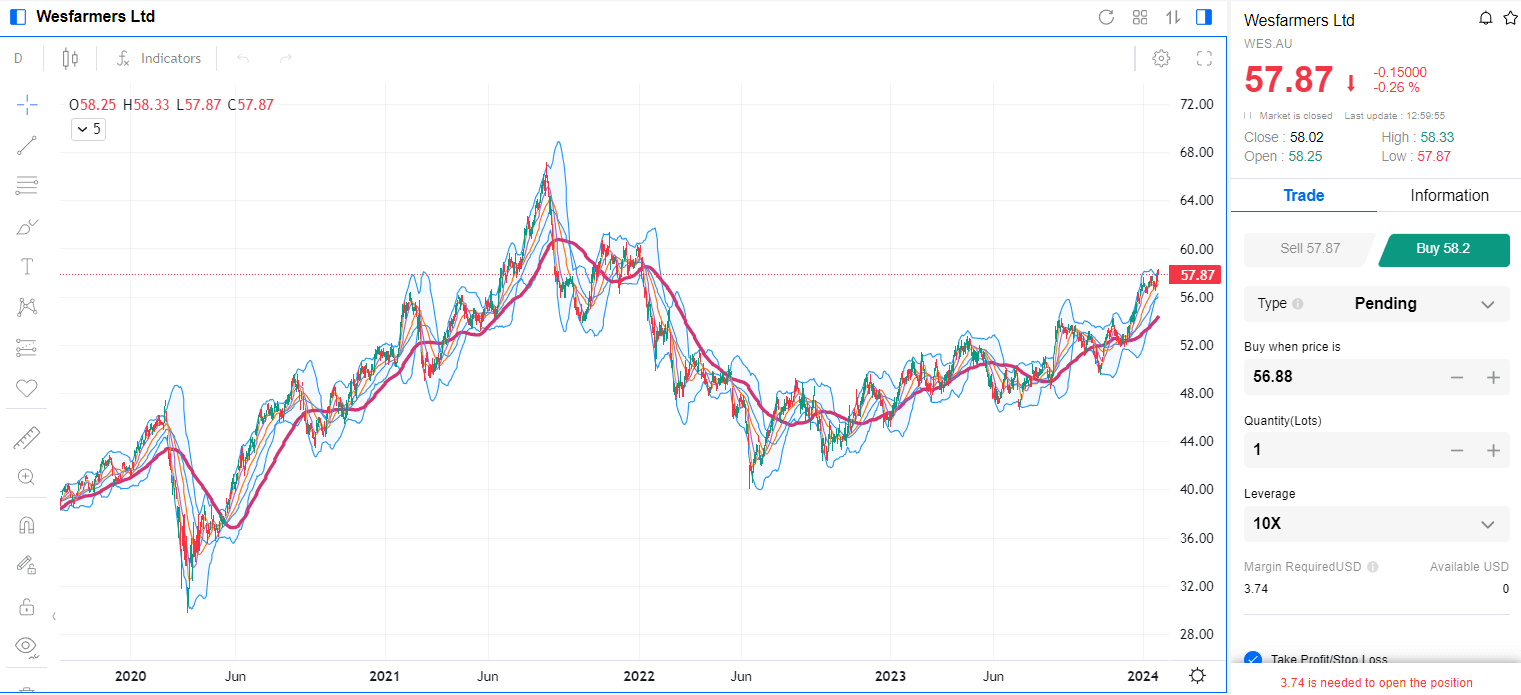
Task: Click the zoom in magnifier tool
Action: point(27,477)
